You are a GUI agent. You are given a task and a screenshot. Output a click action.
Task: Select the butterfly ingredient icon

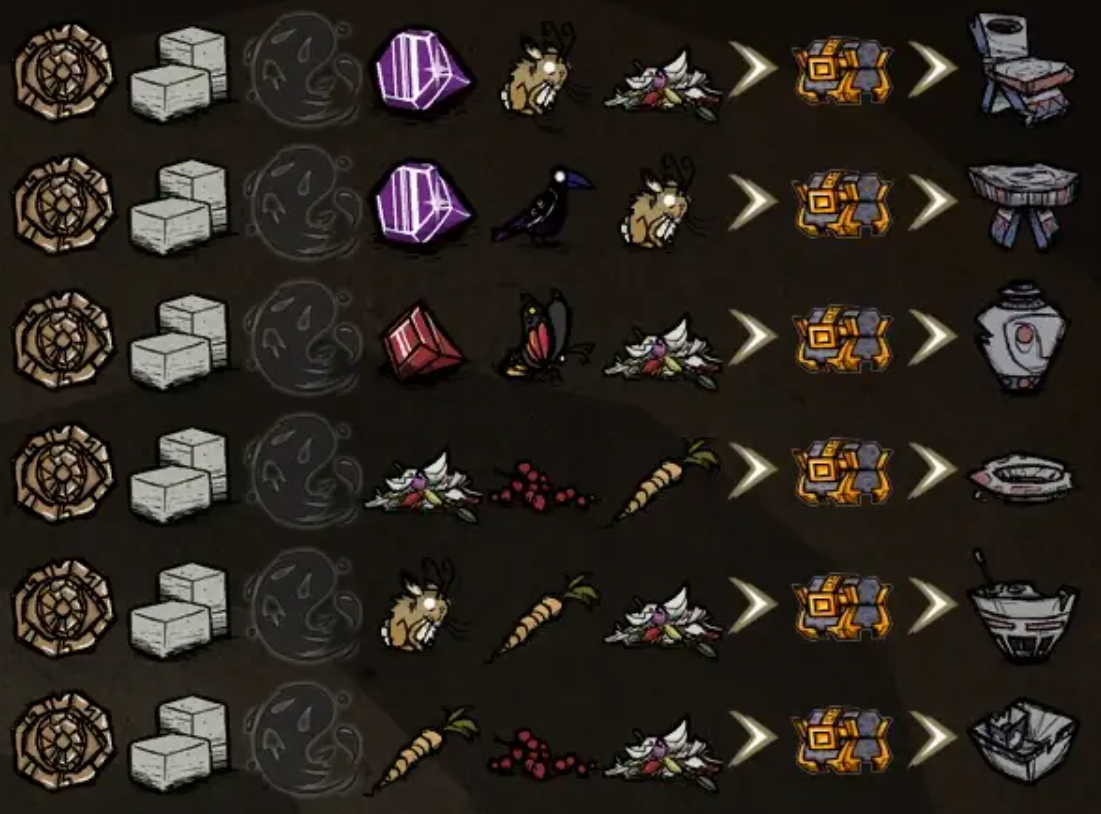(x=546, y=336)
